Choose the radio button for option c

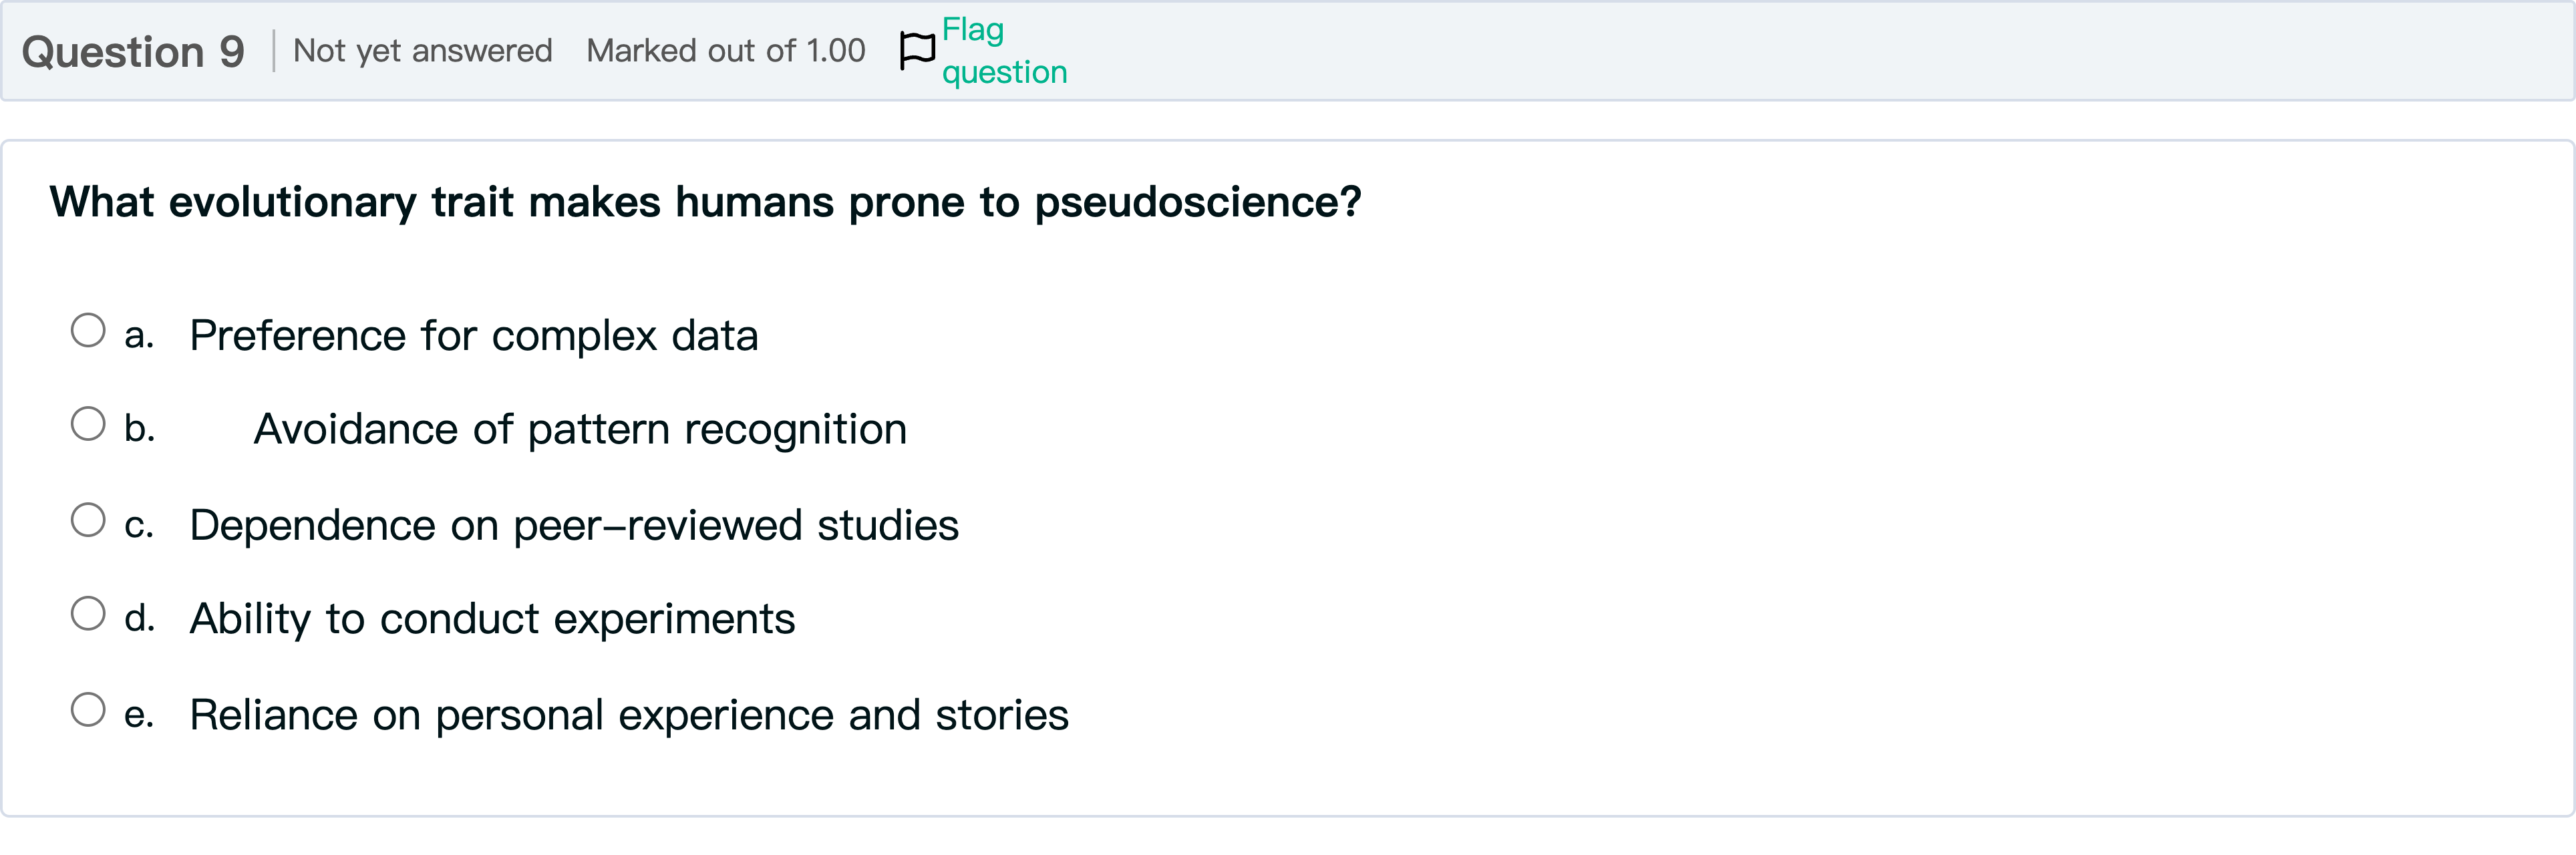tap(88, 520)
